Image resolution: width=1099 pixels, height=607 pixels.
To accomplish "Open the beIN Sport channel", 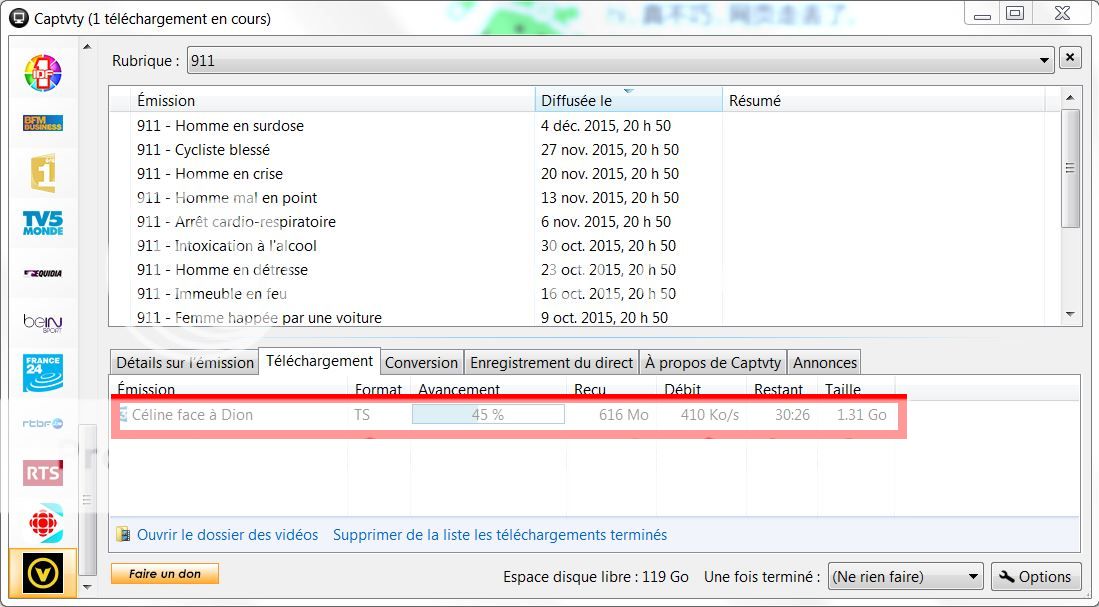I will click(x=43, y=323).
